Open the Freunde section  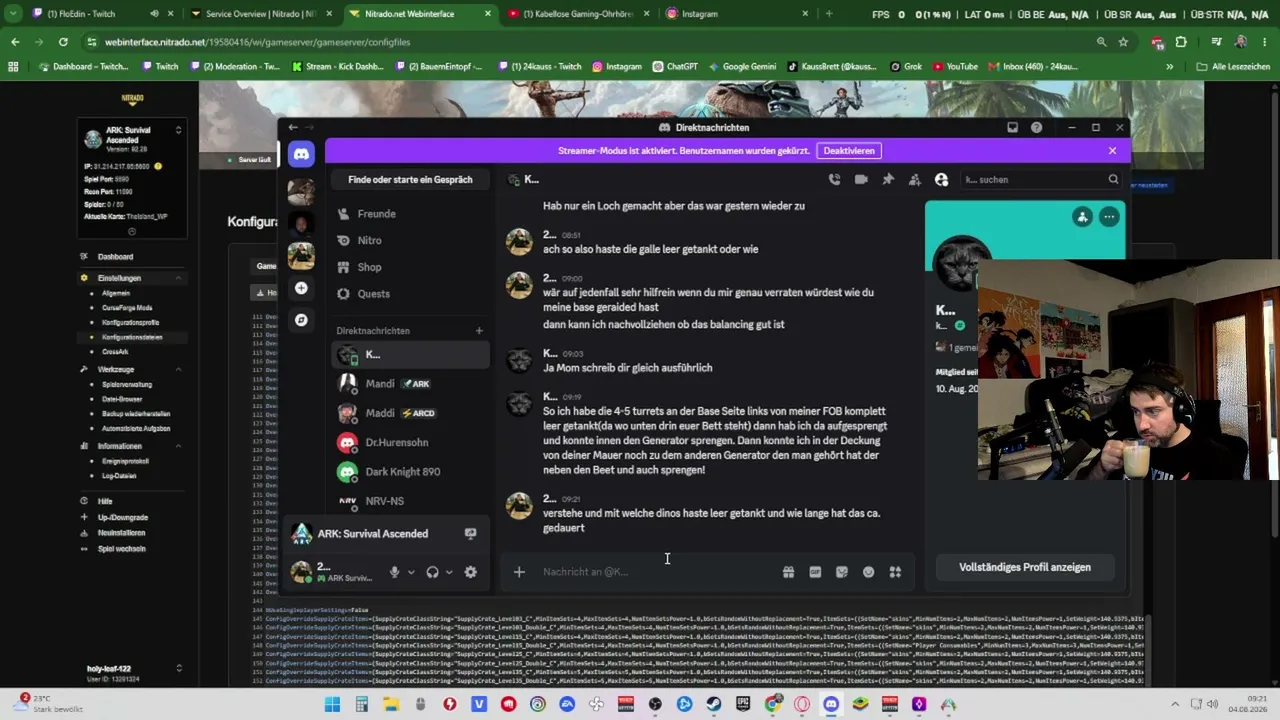click(x=410, y=214)
